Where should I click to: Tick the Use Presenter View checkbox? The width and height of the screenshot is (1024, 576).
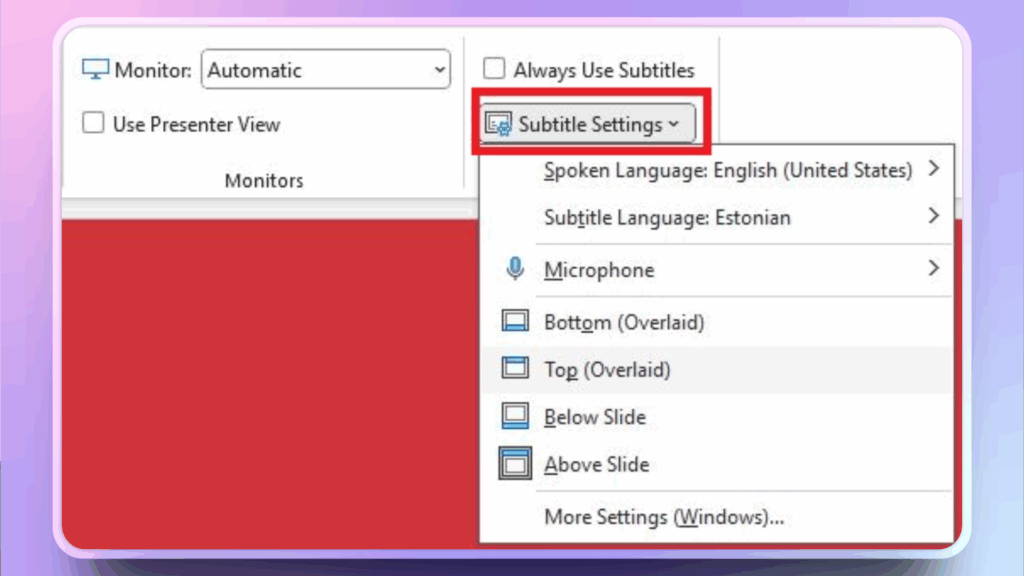pyautogui.click(x=93, y=124)
